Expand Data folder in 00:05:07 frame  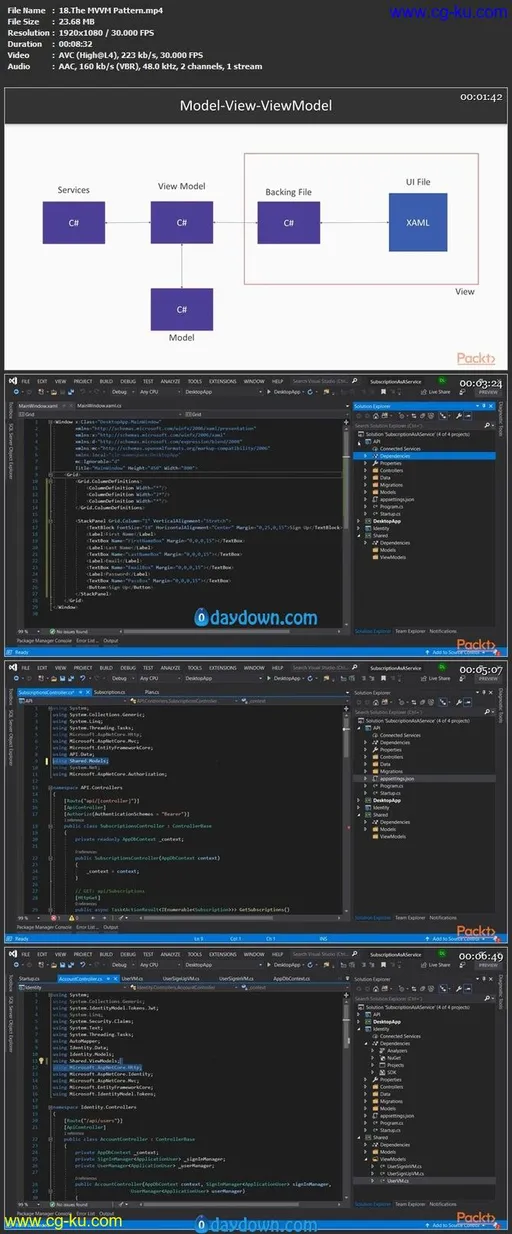pos(367,763)
